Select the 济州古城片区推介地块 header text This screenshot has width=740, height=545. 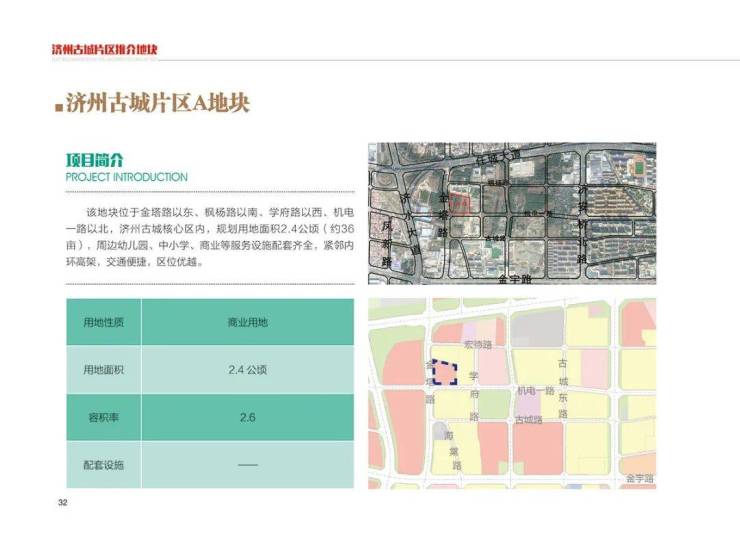[105, 49]
